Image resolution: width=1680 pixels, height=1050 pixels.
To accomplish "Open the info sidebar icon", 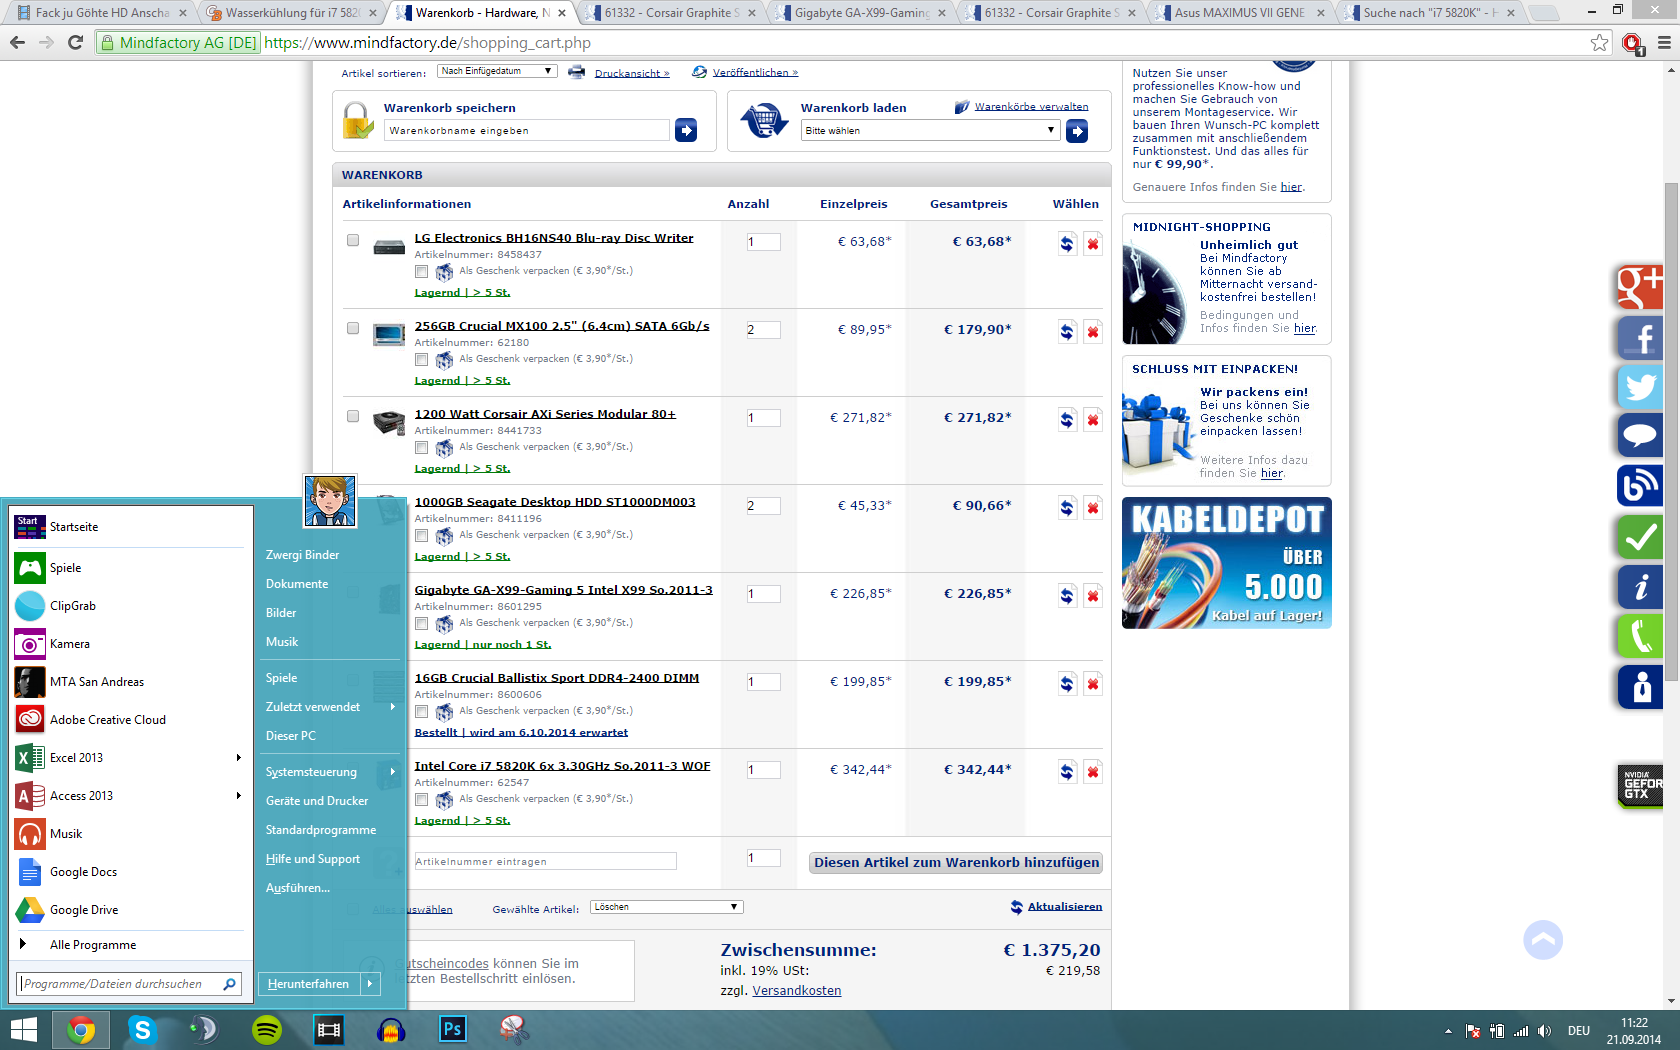I will pyautogui.click(x=1640, y=587).
